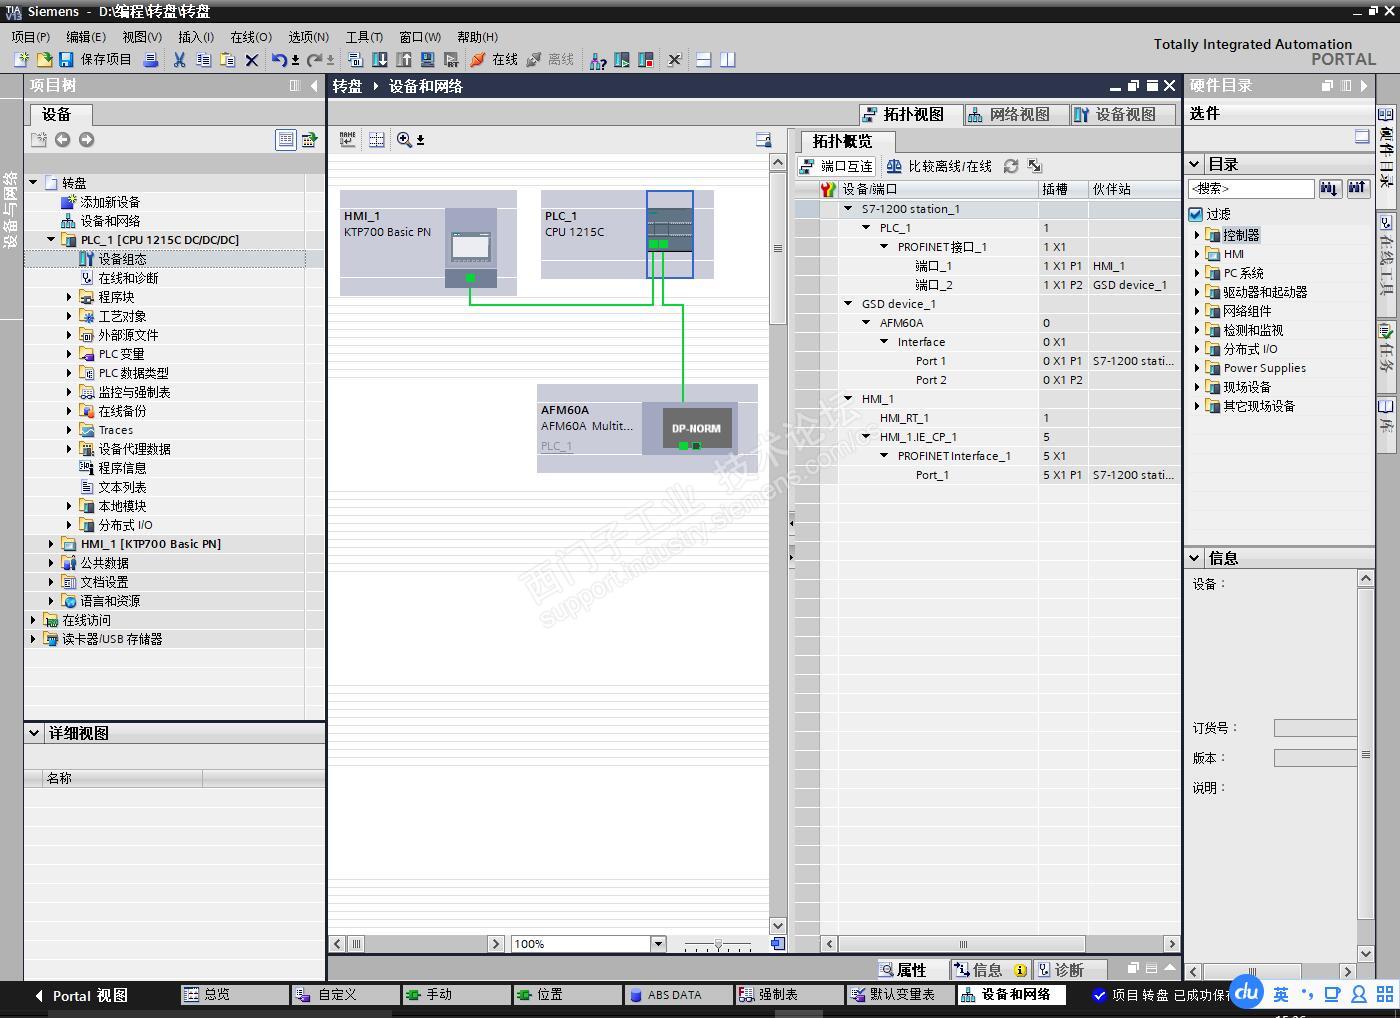Click the Baidu input method icon
Screen dimensions: 1400x1018
1246,992
